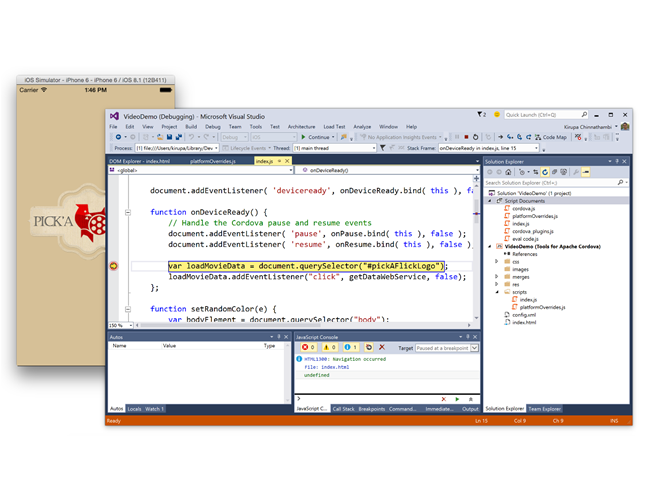
Task: Switch to the Watch 1 tab
Action: (x=154, y=409)
